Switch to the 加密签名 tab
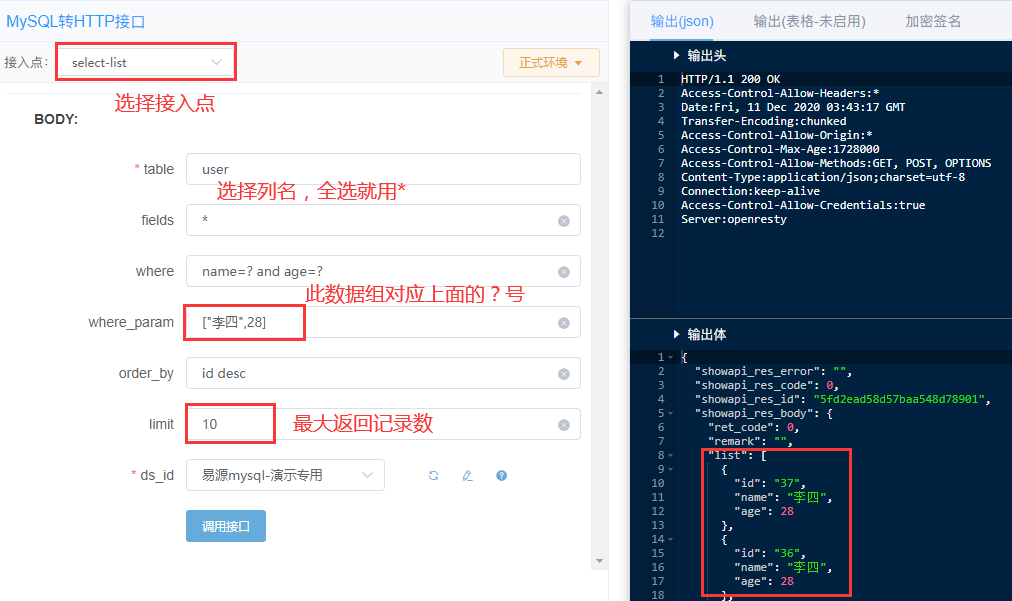 [933, 21]
